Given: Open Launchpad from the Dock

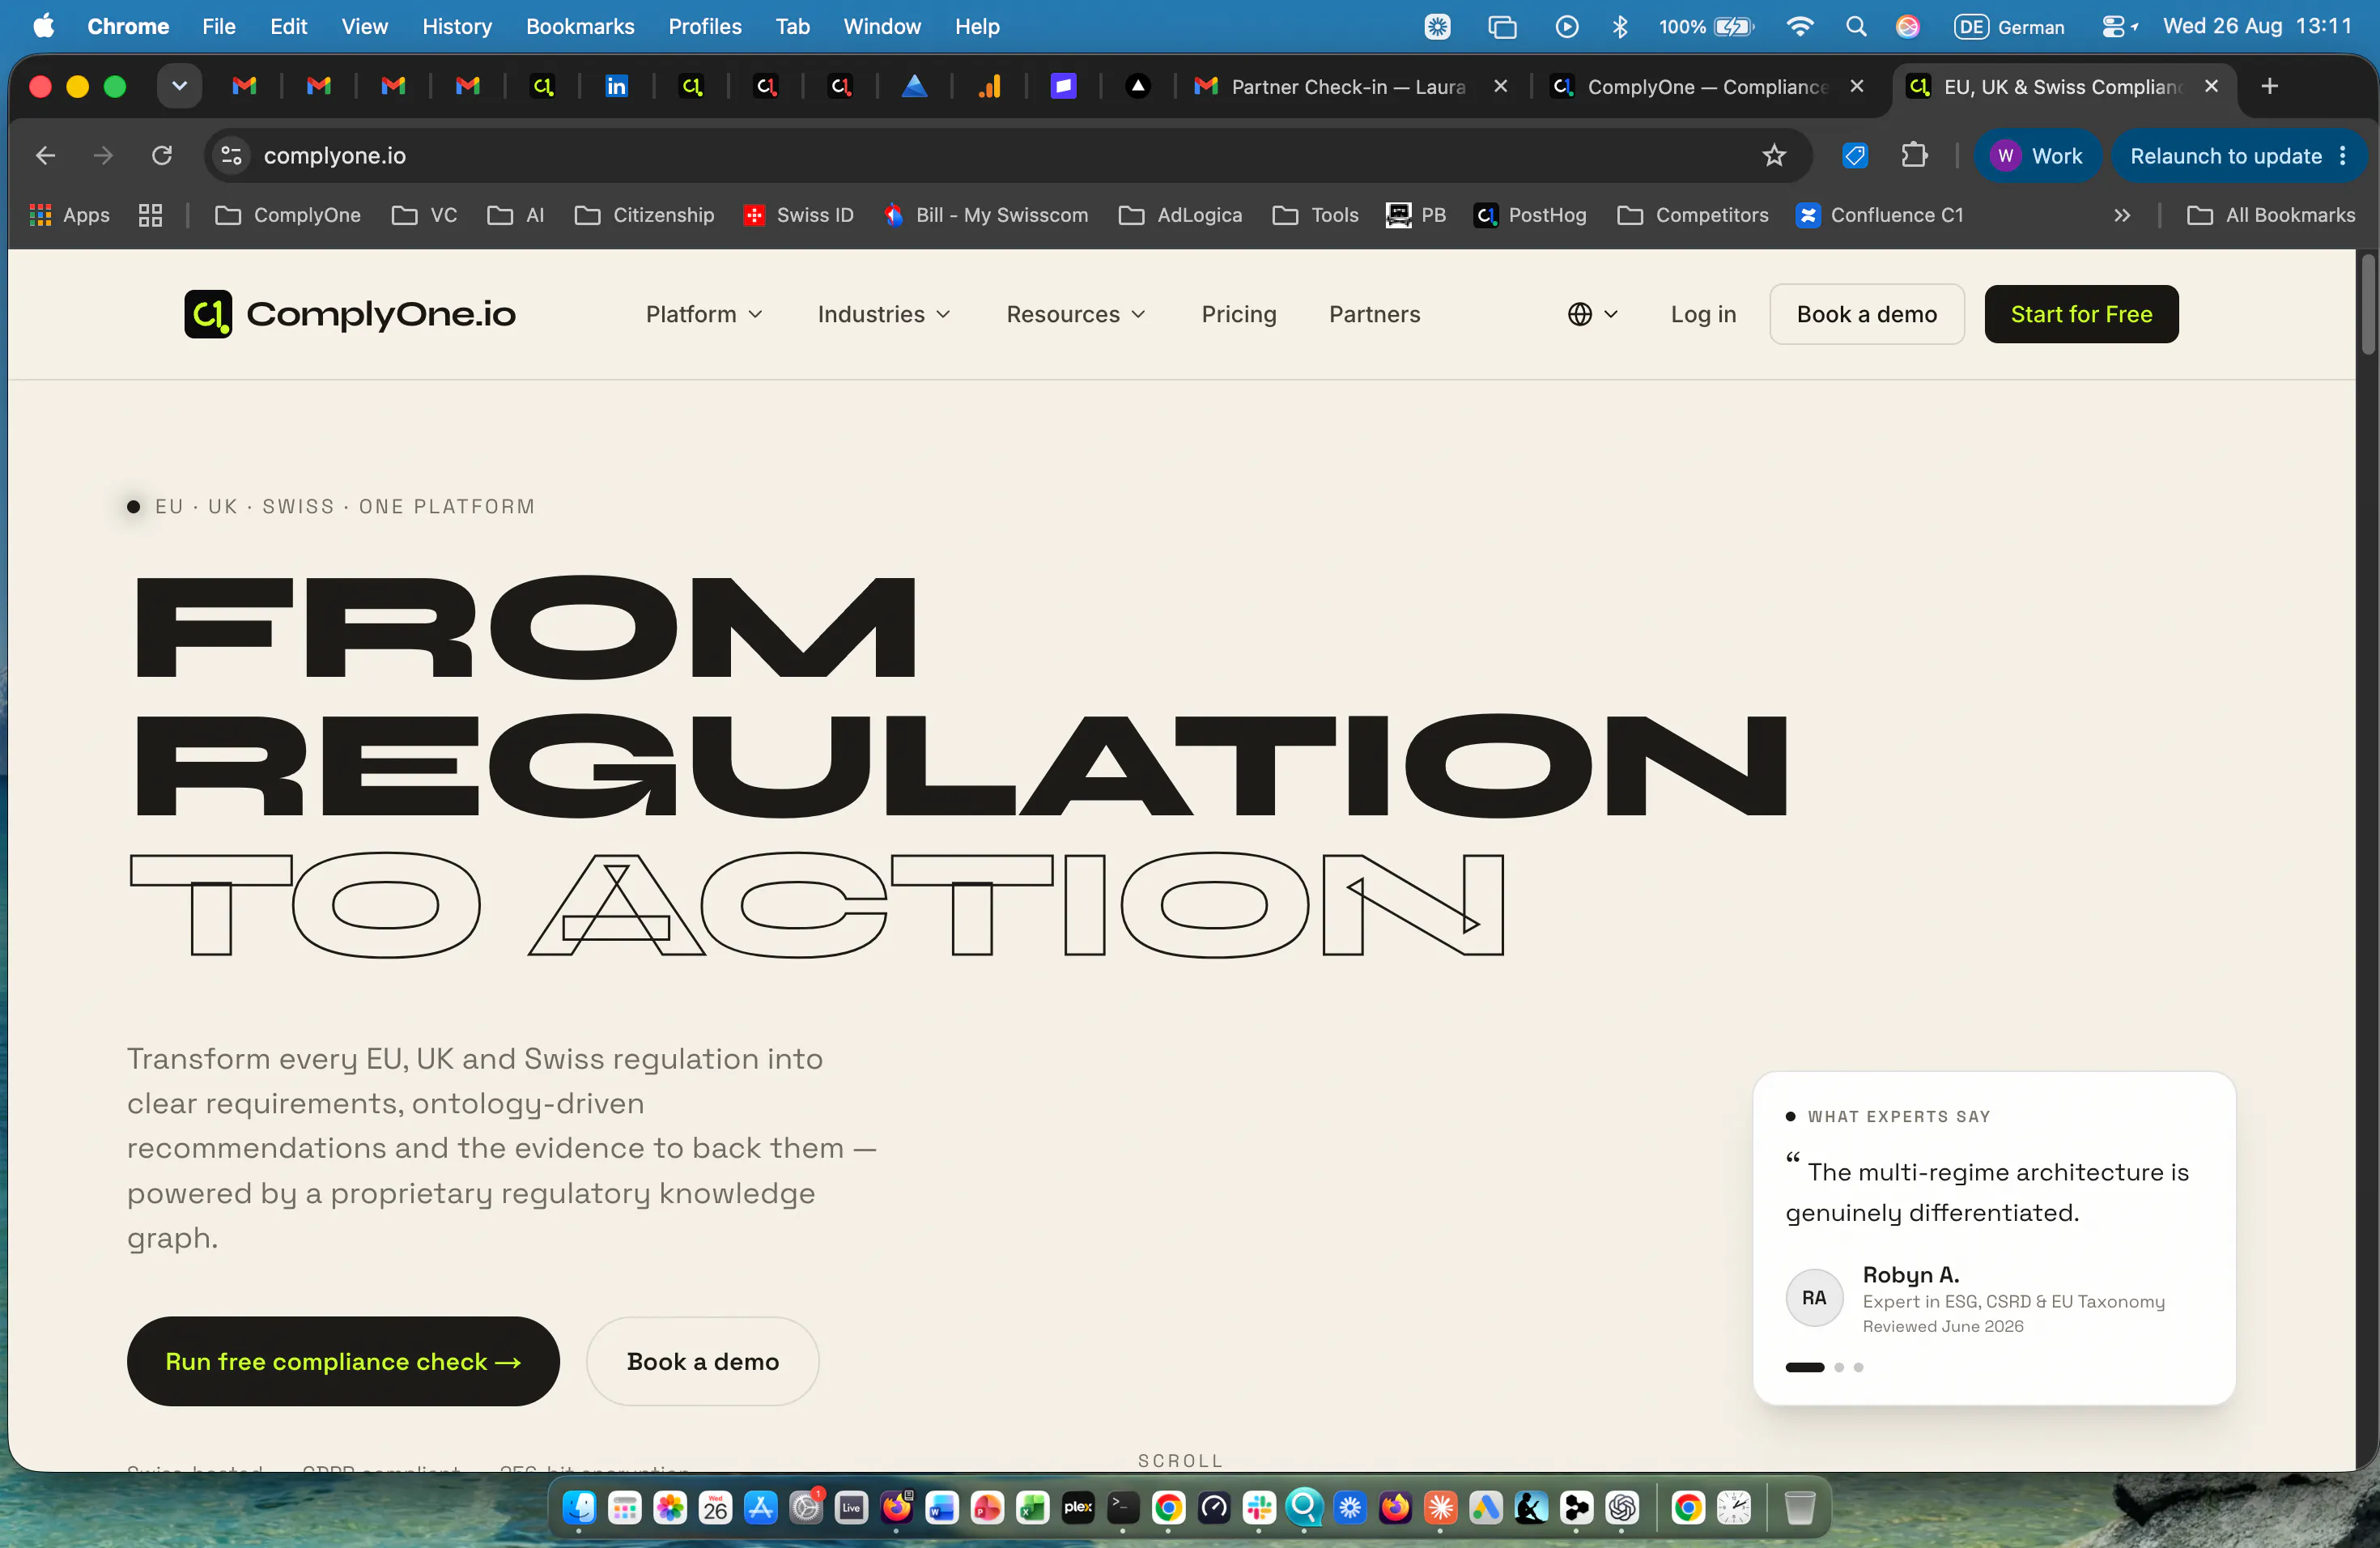Looking at the screenshot, I should pos(625,1507).
